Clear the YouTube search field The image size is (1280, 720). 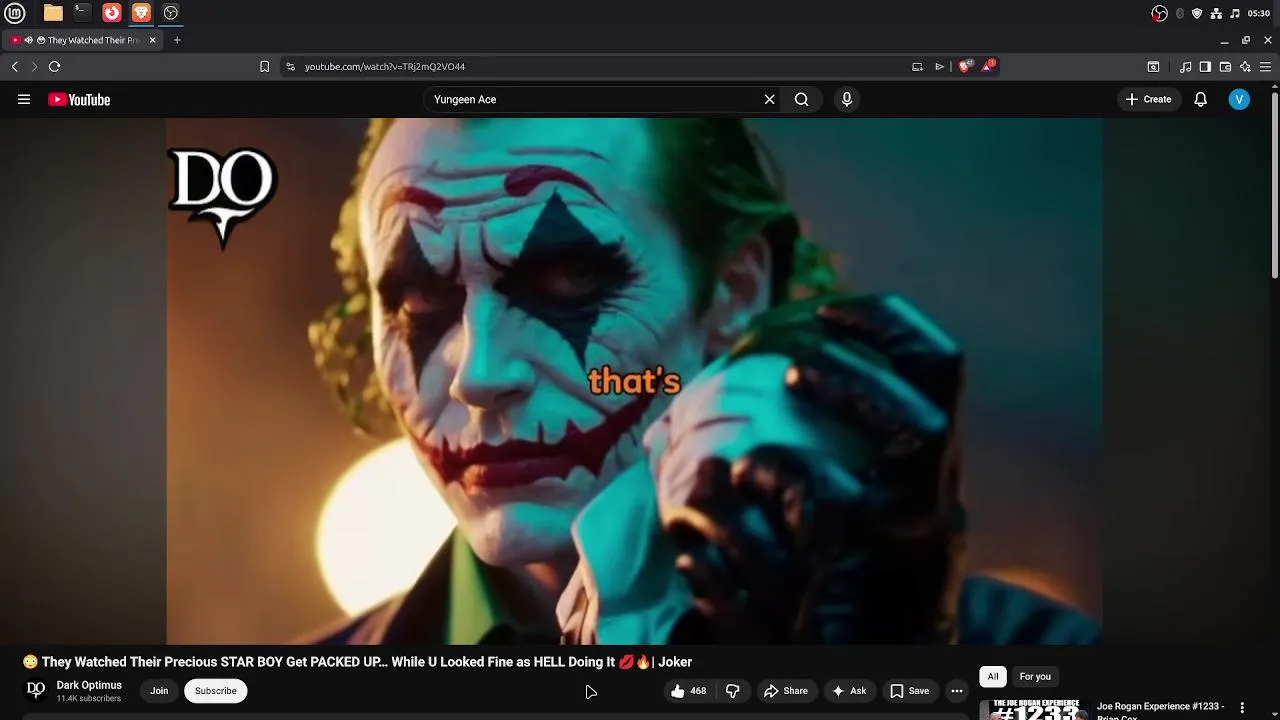click(770, 100)
